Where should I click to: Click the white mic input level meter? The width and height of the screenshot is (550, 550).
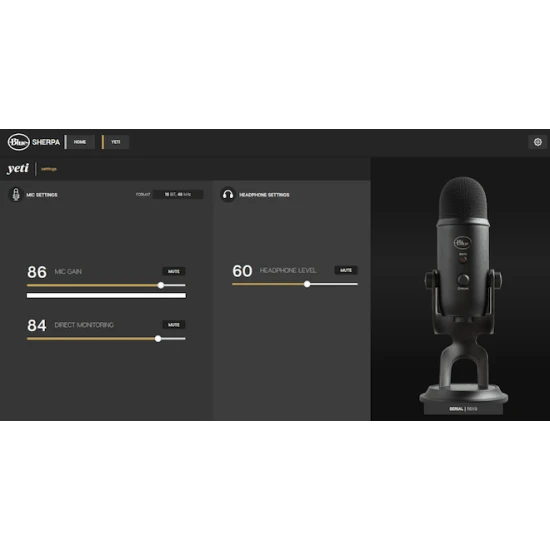(106, 295)
